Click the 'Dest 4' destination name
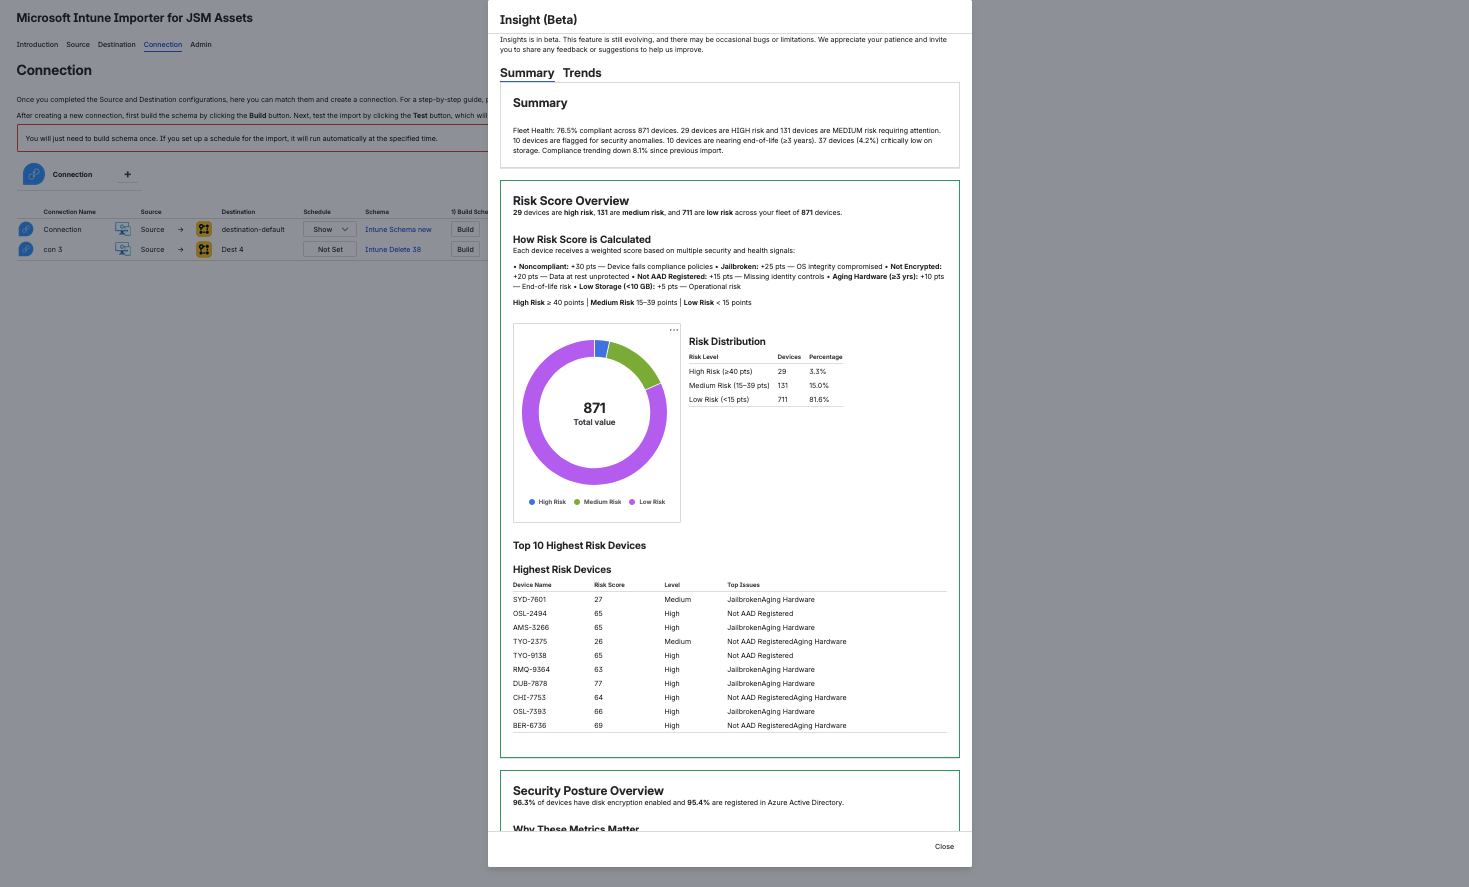Viewport: 1469px width, 887px height. pos(232,249)
